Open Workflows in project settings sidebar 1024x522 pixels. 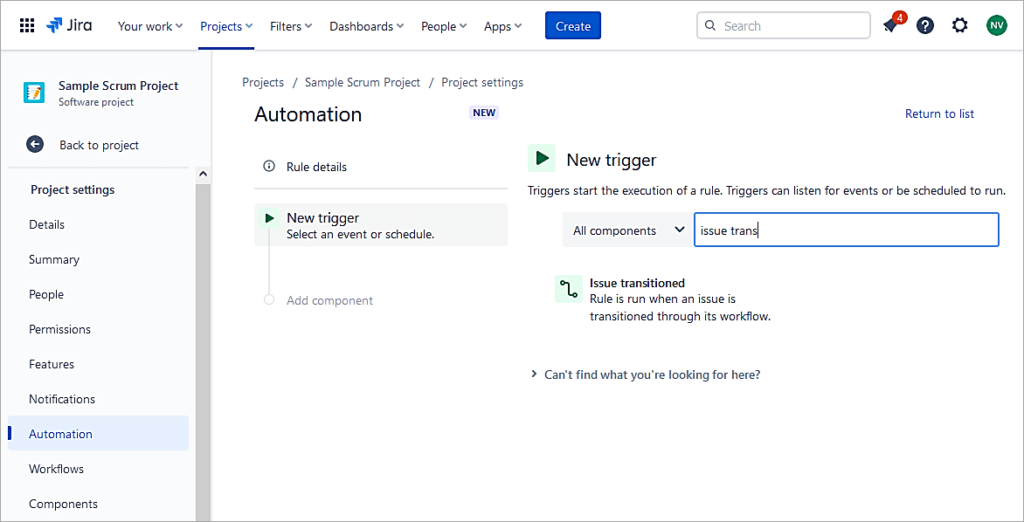56,469
